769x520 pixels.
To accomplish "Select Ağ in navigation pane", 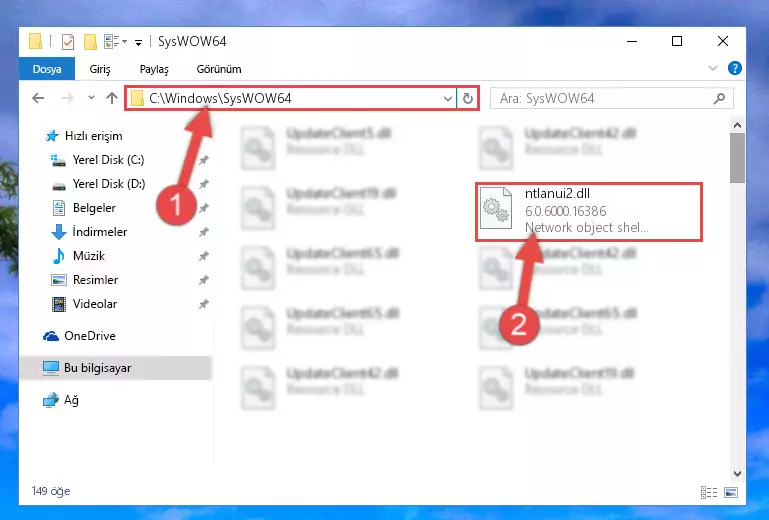I will [x=61, y=400].
